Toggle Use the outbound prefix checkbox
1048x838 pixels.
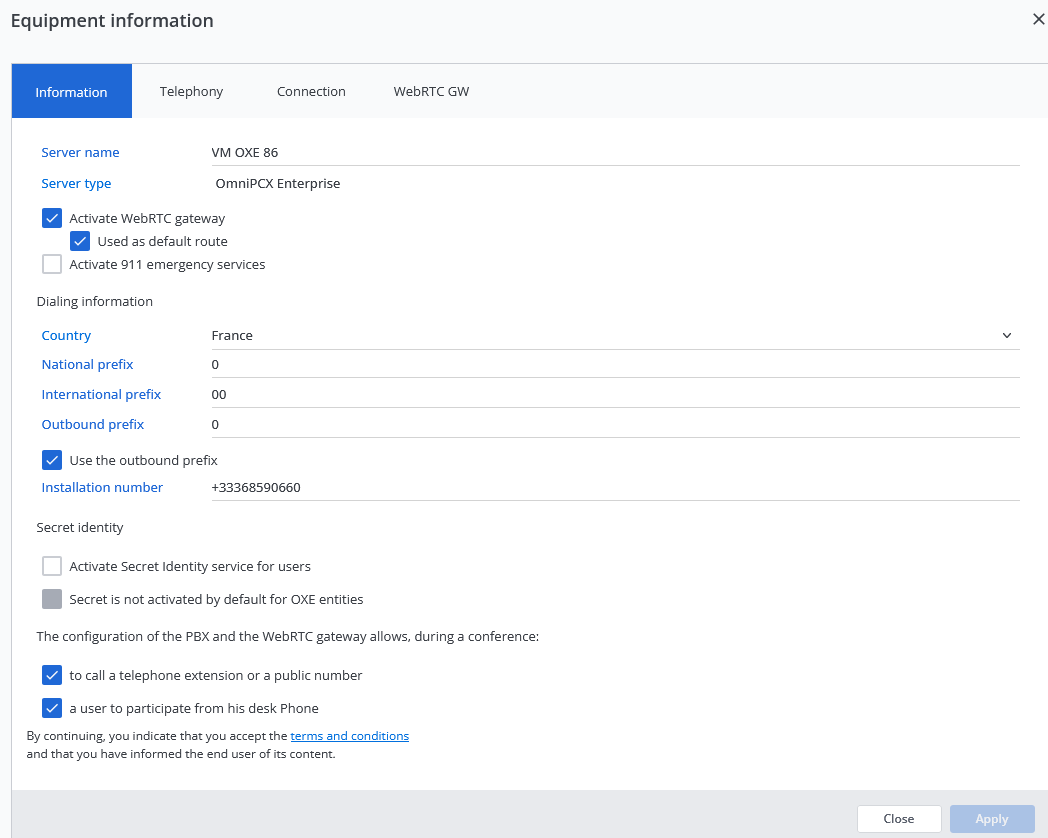pos(52,460)
